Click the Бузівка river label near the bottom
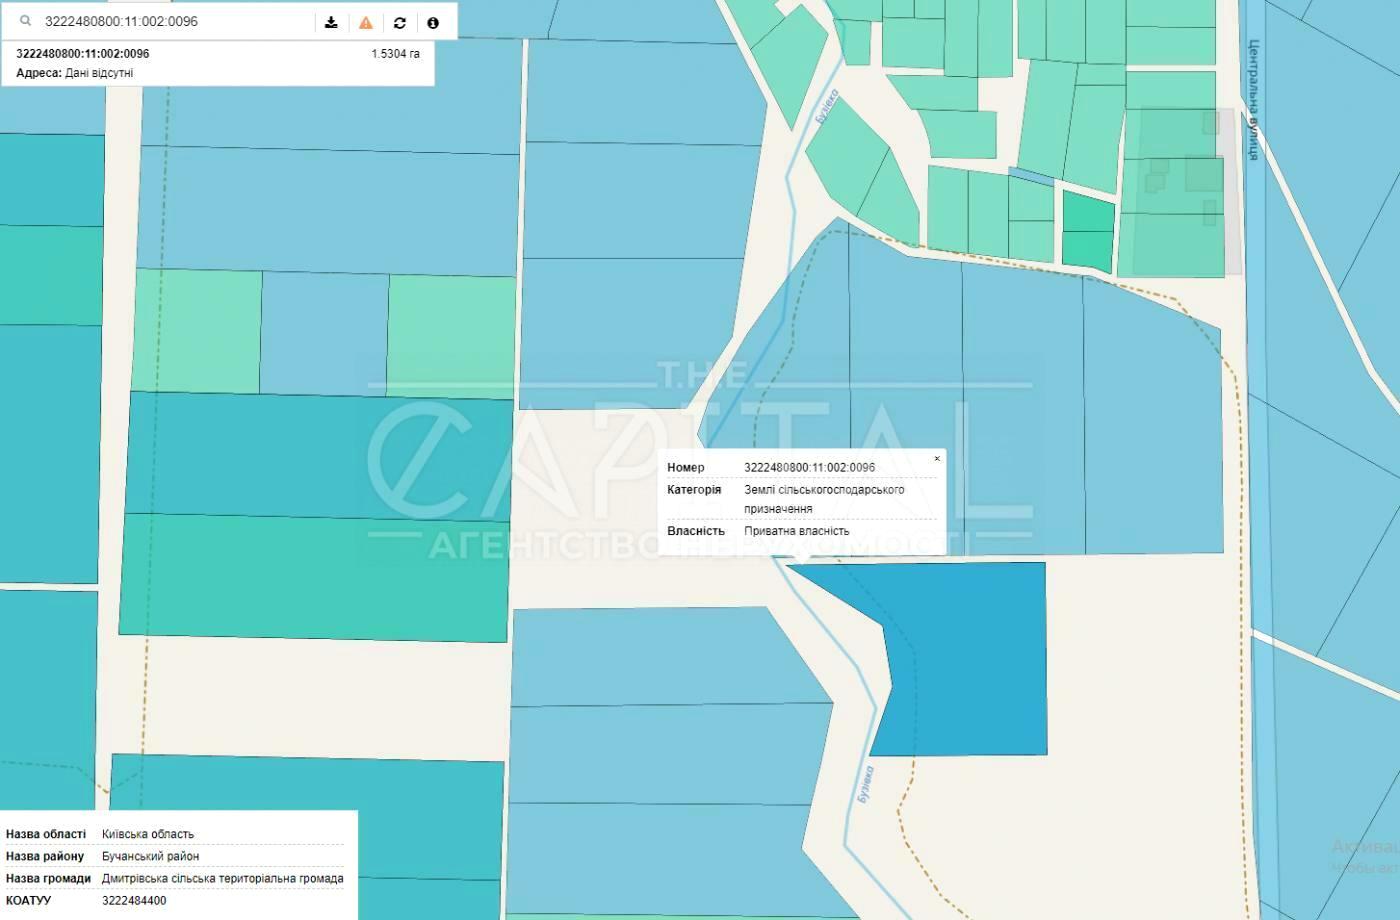This screenshot has height=920, width=1400. 866,783
